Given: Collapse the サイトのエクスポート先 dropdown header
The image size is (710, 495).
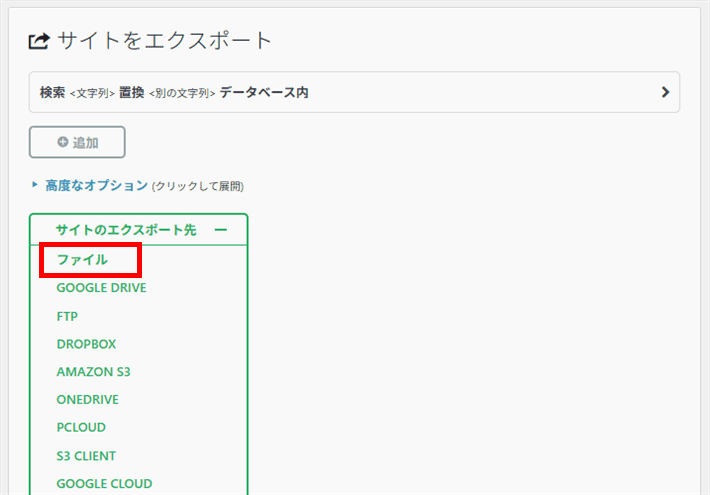Looking at the screenshot, I should click(139, 230).
